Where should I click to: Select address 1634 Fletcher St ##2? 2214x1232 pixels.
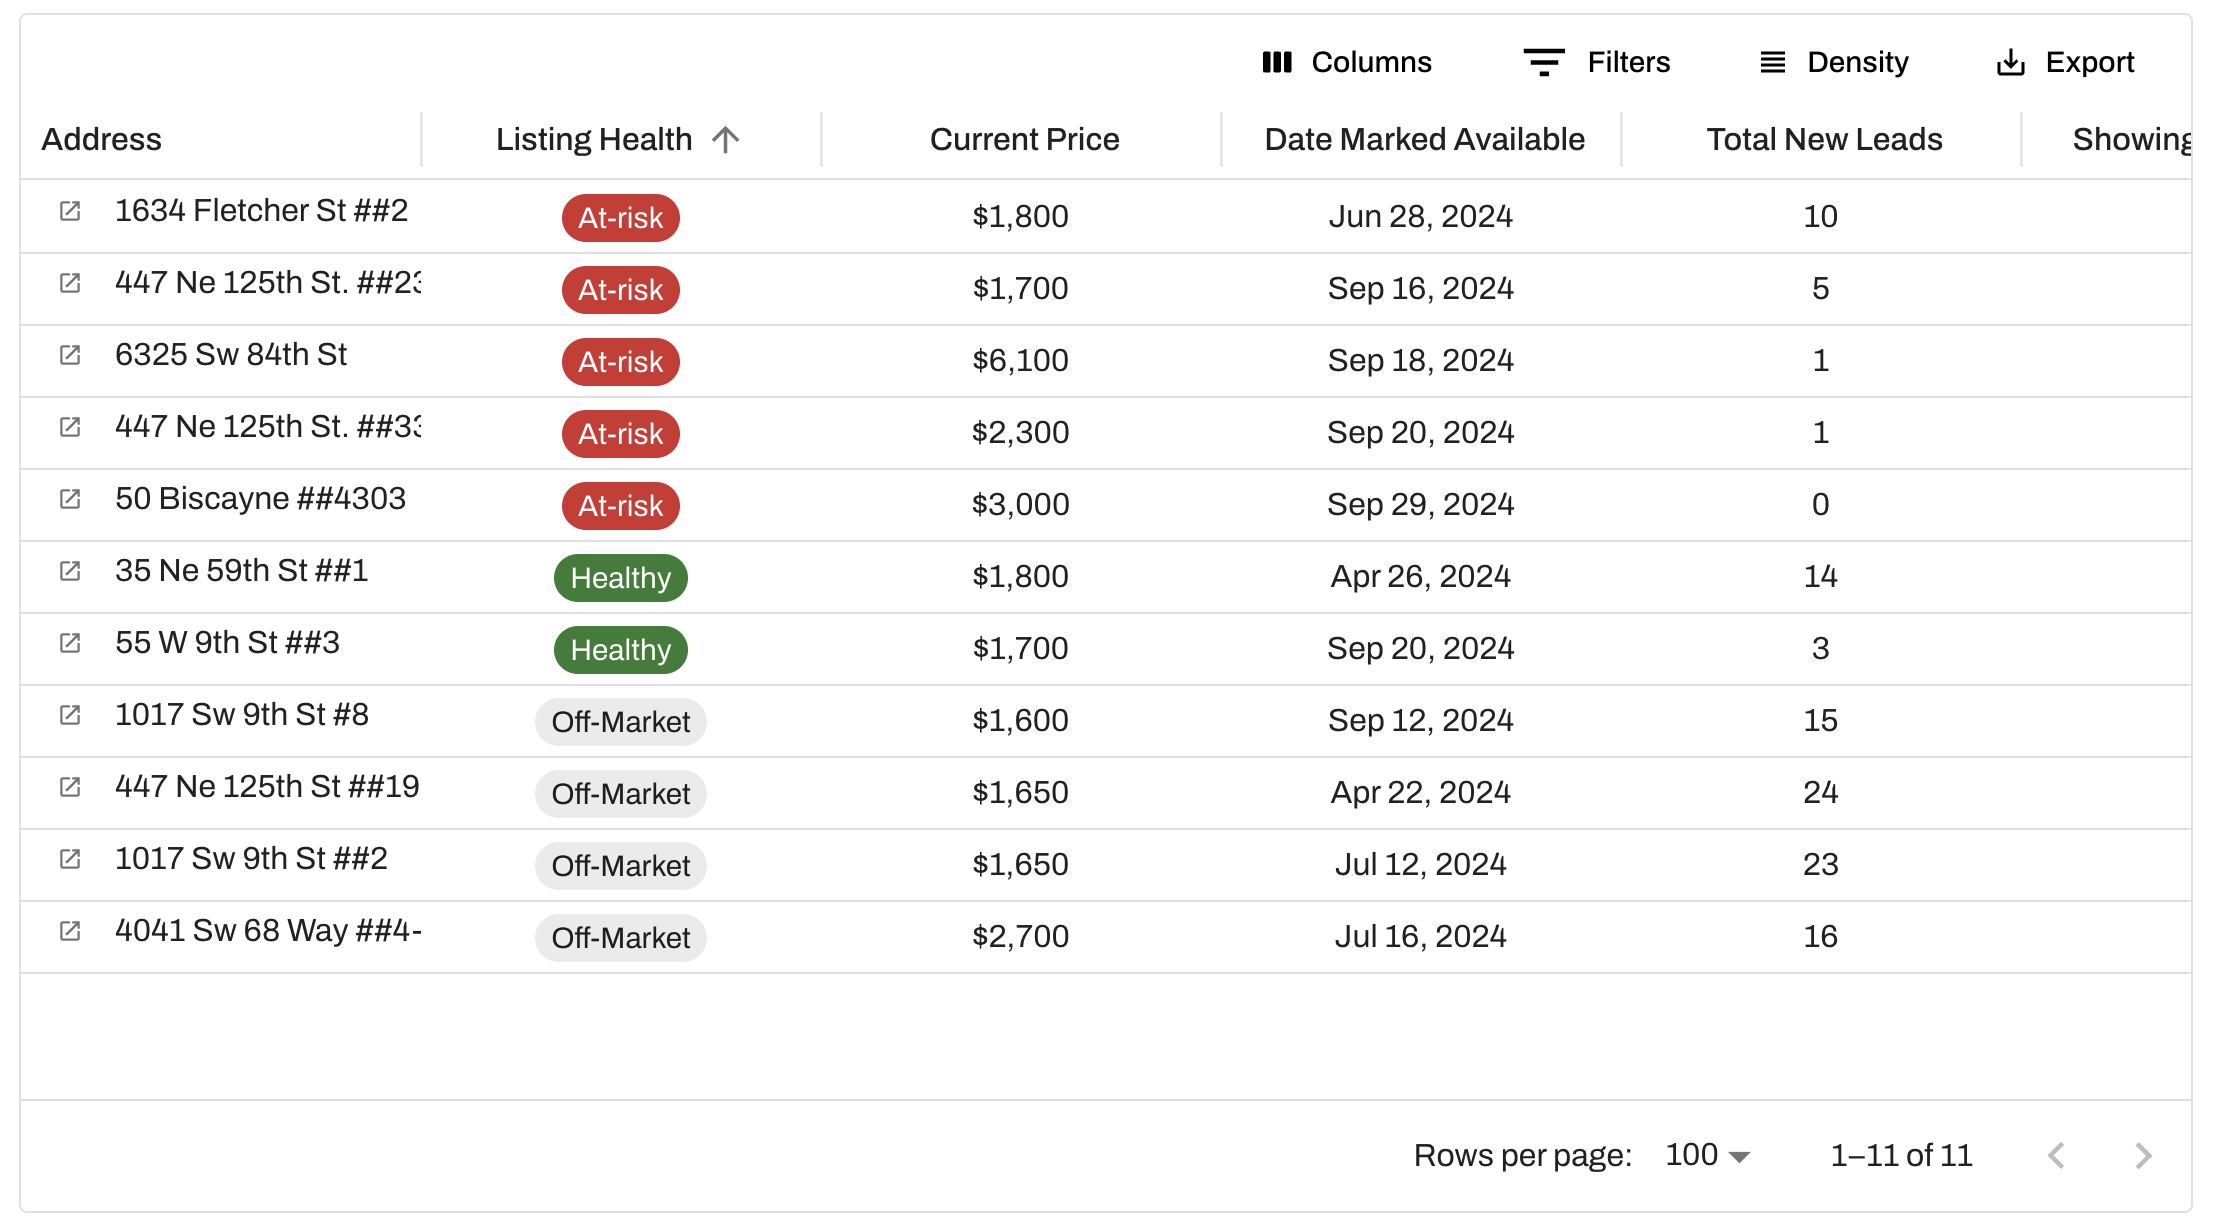(x=261, y=211)
